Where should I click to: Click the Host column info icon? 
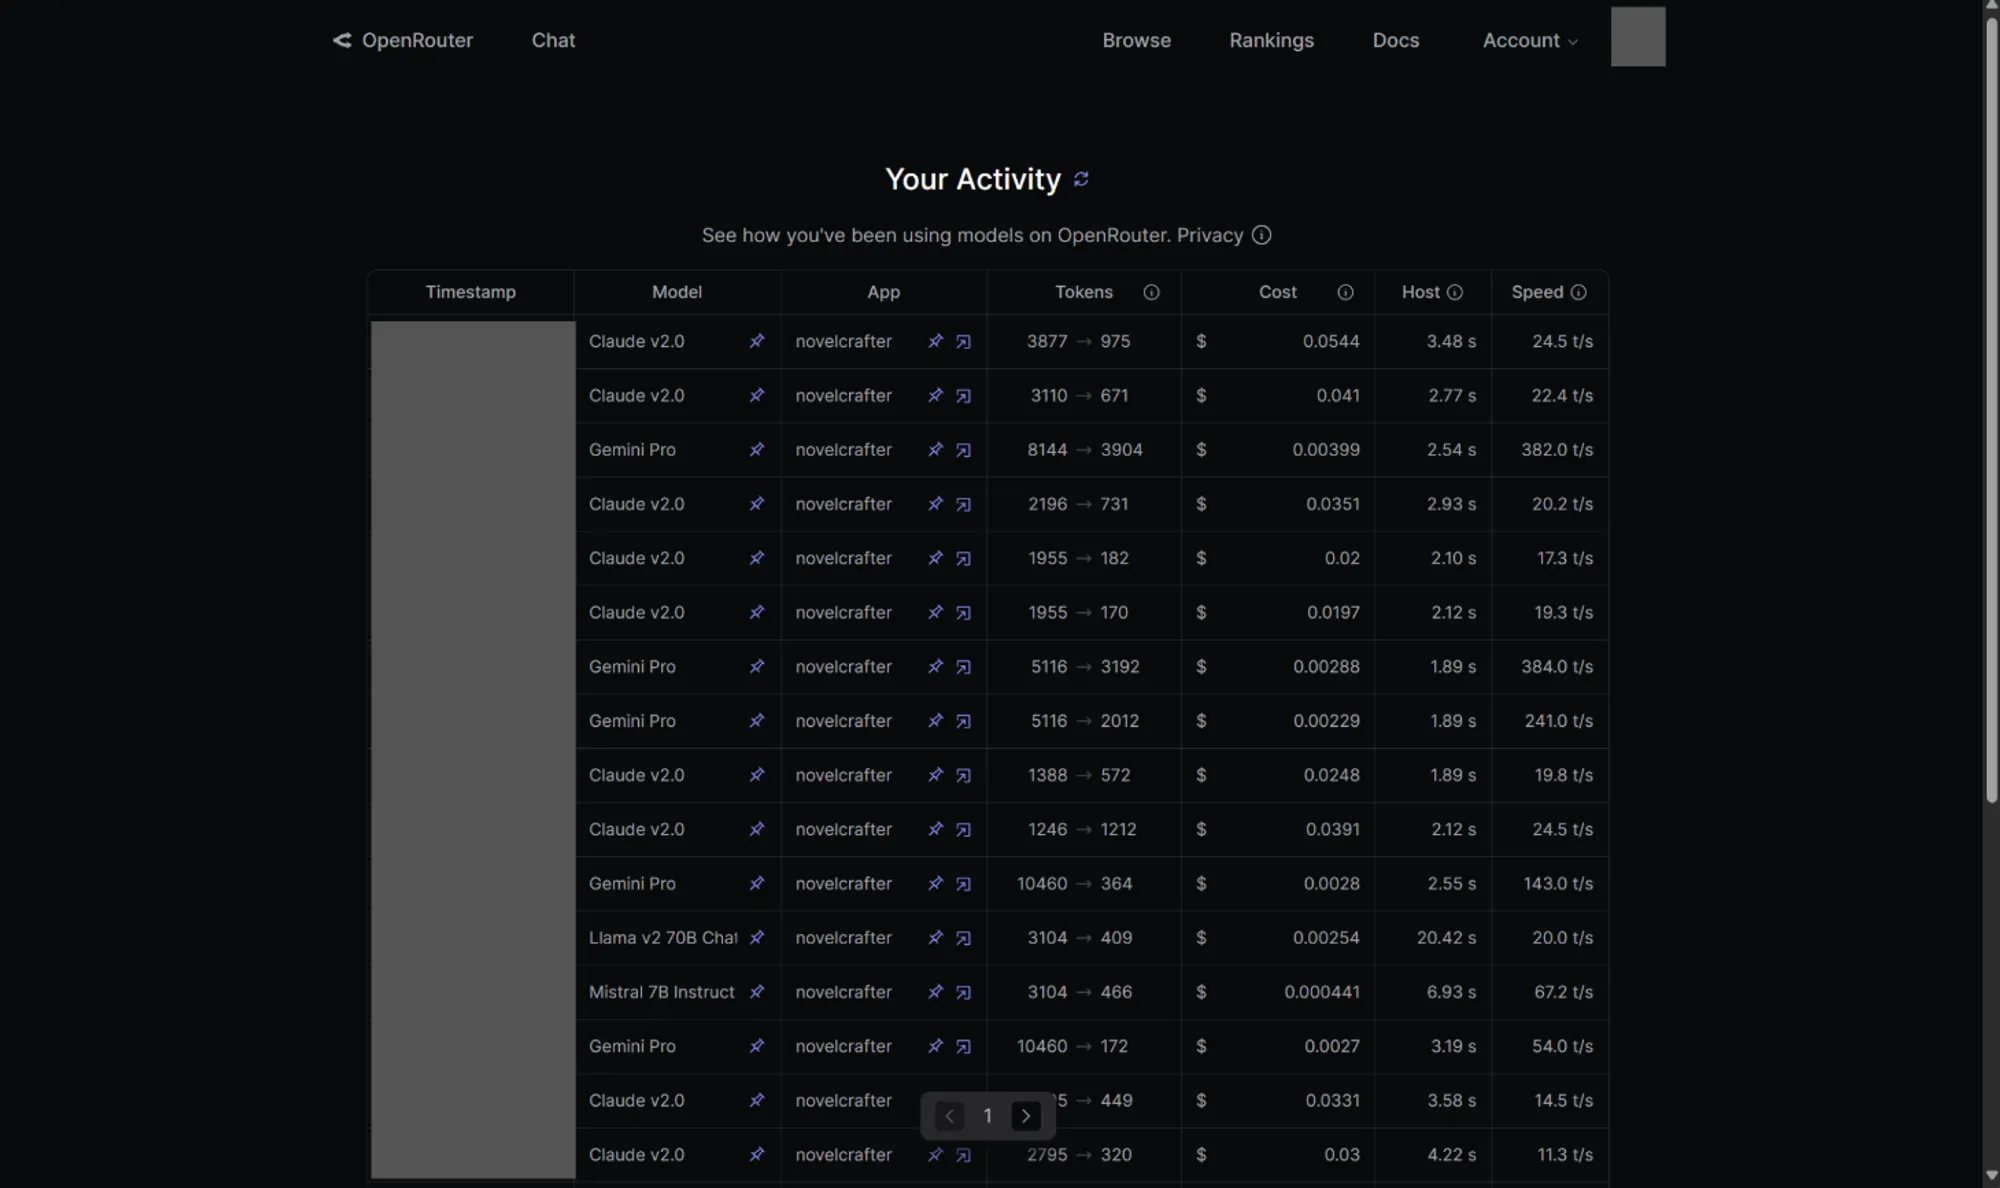(1455, 292)
